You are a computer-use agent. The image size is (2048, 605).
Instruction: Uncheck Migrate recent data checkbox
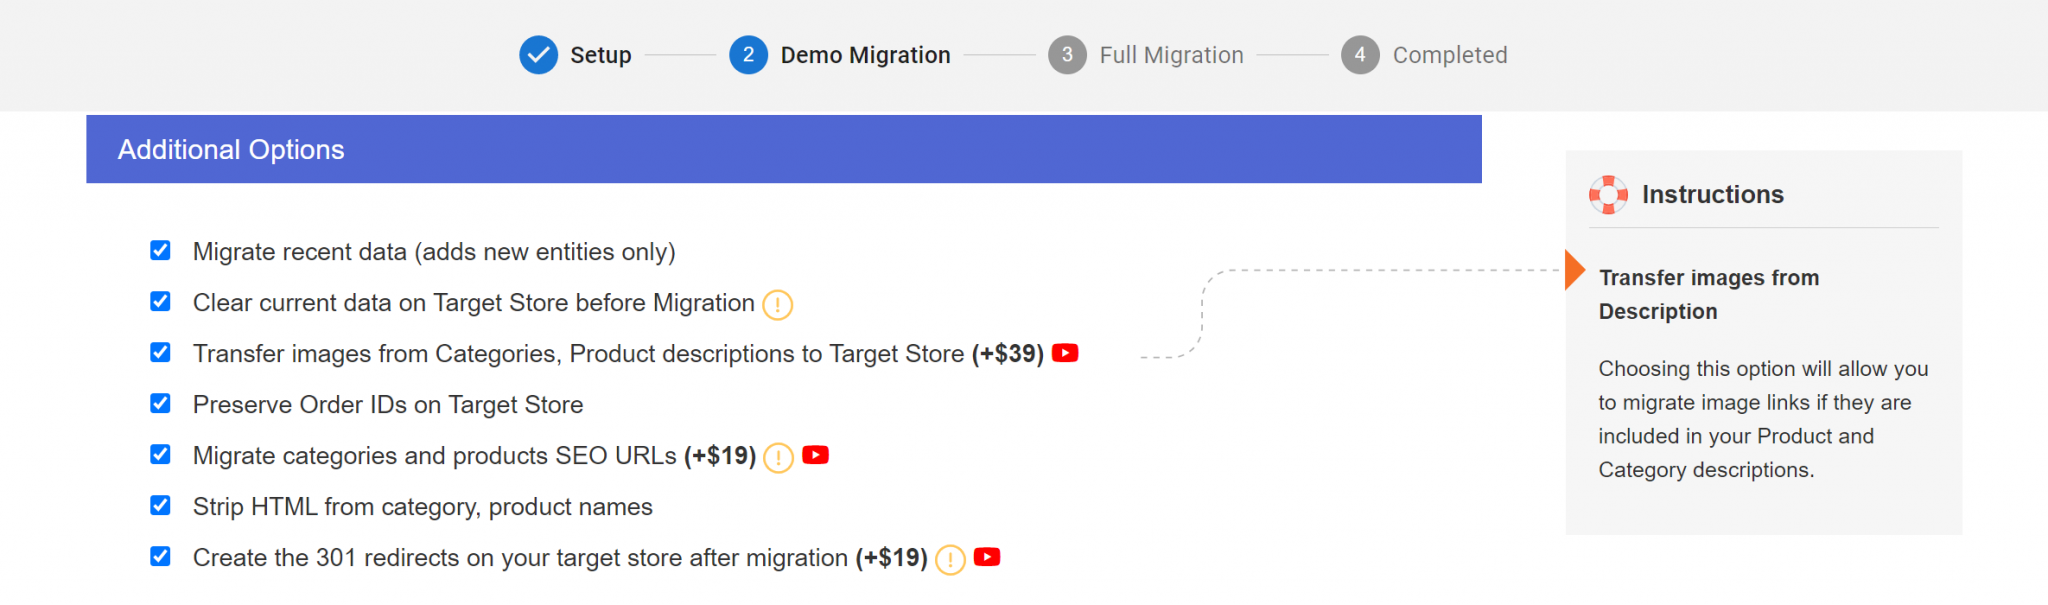(160, 250)
